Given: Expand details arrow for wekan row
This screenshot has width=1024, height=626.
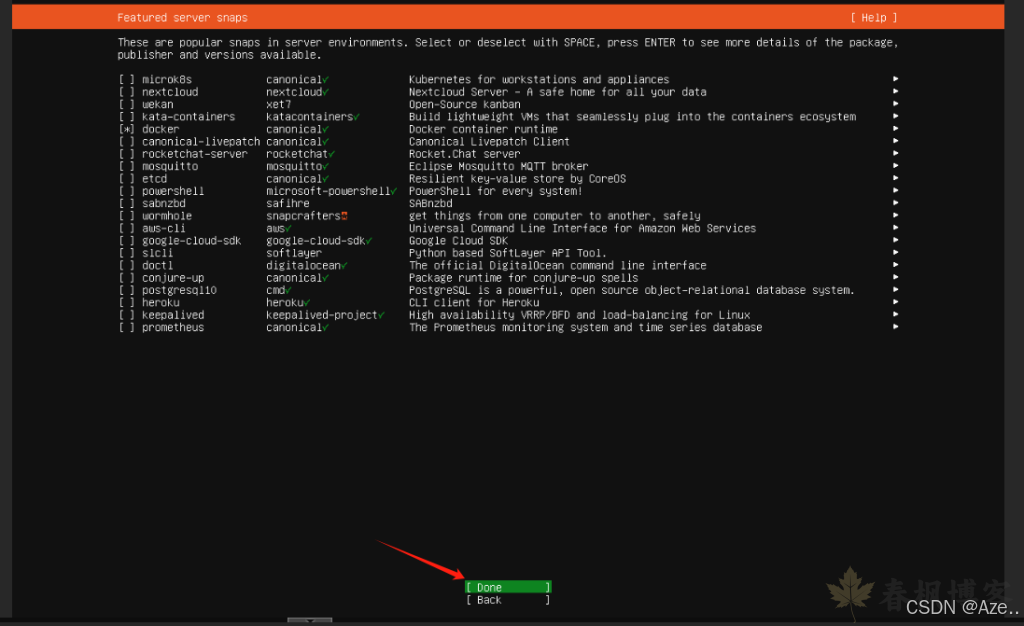Looking at the screenshot, I should (x=895, y=104).
